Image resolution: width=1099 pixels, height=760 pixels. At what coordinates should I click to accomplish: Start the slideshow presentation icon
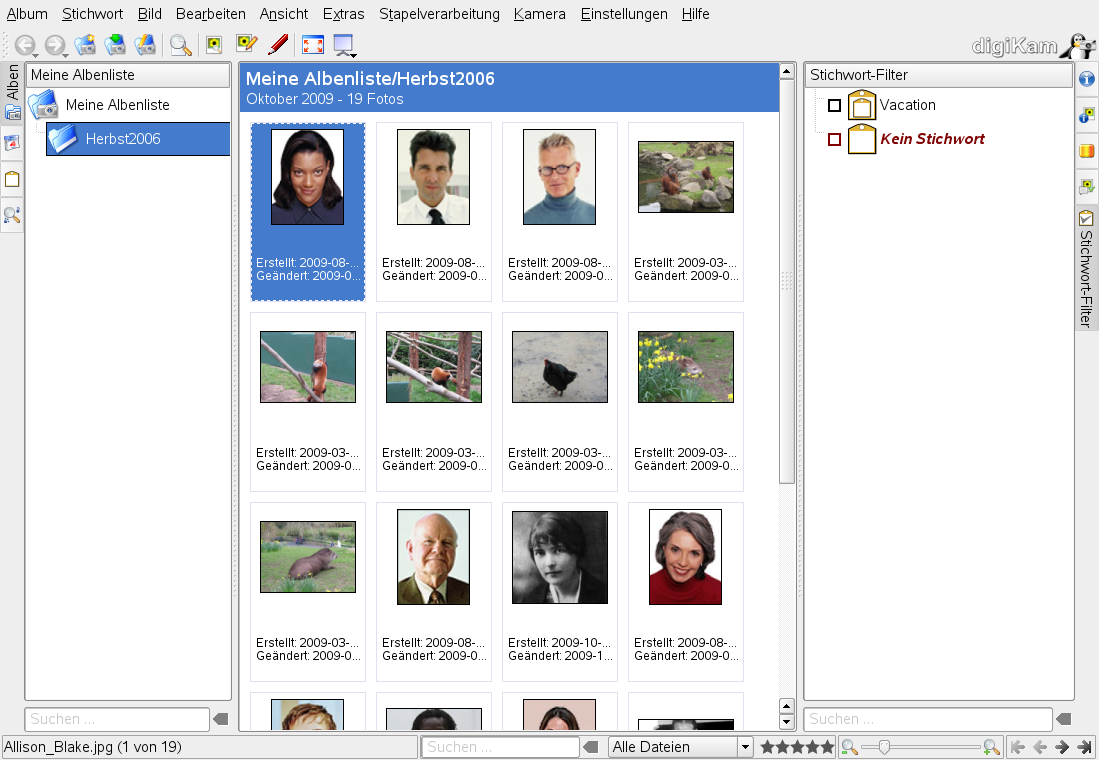(x=343, y=45)
